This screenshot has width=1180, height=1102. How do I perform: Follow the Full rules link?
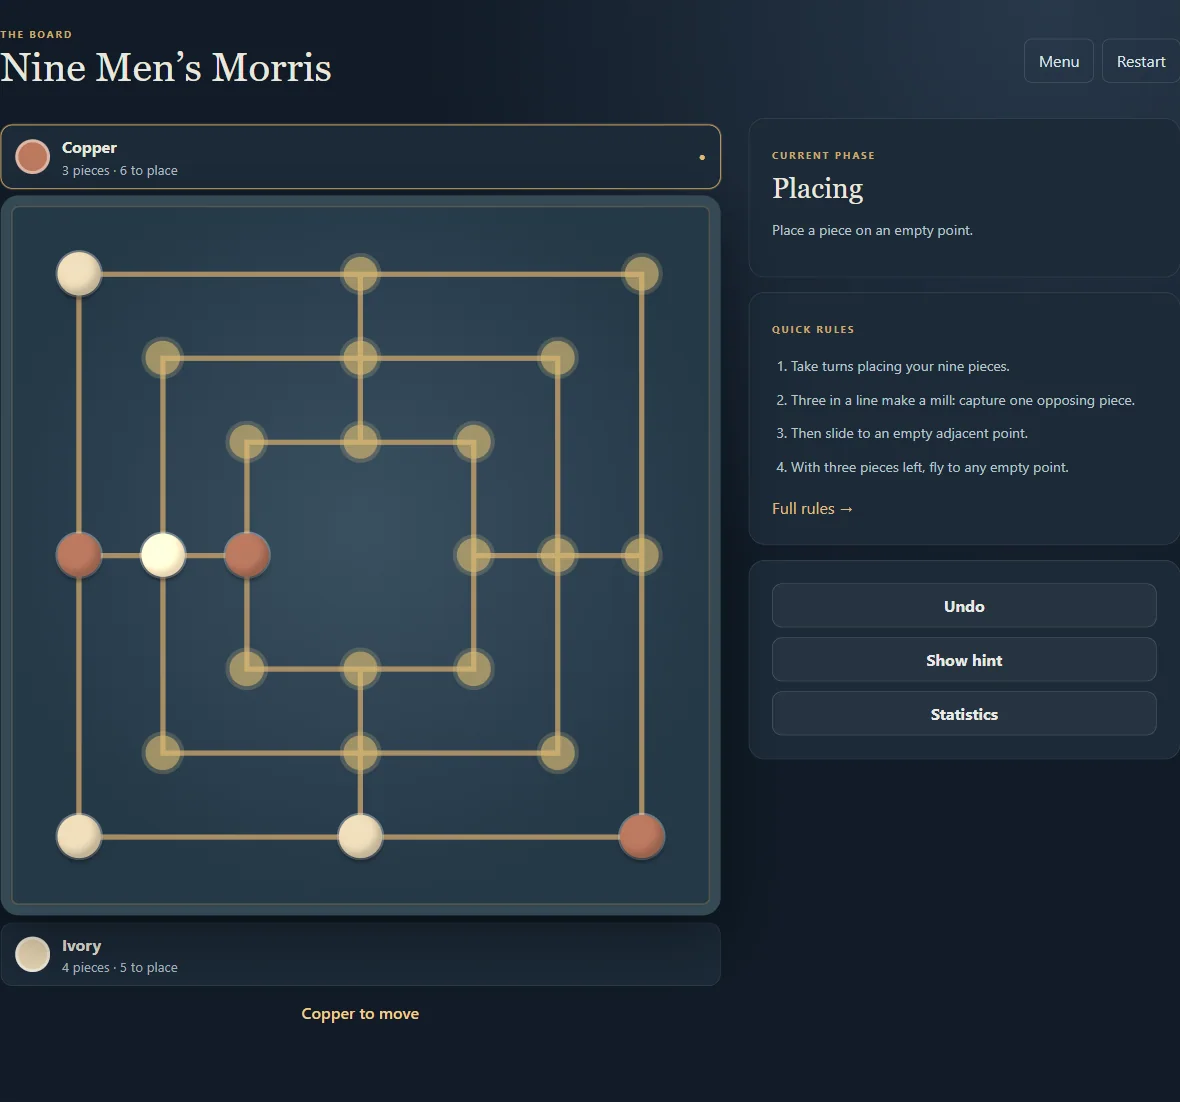pyautogui.click(x=812, y=509)
